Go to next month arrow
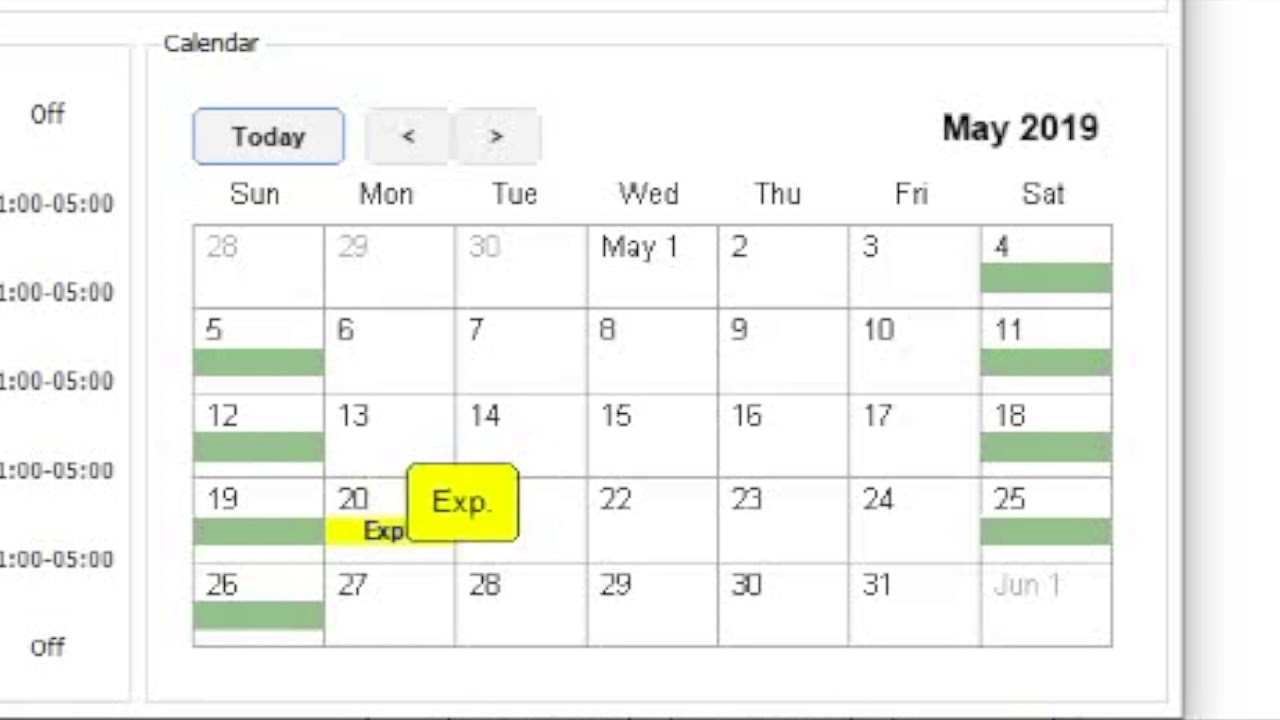 [x=497, y=137]
